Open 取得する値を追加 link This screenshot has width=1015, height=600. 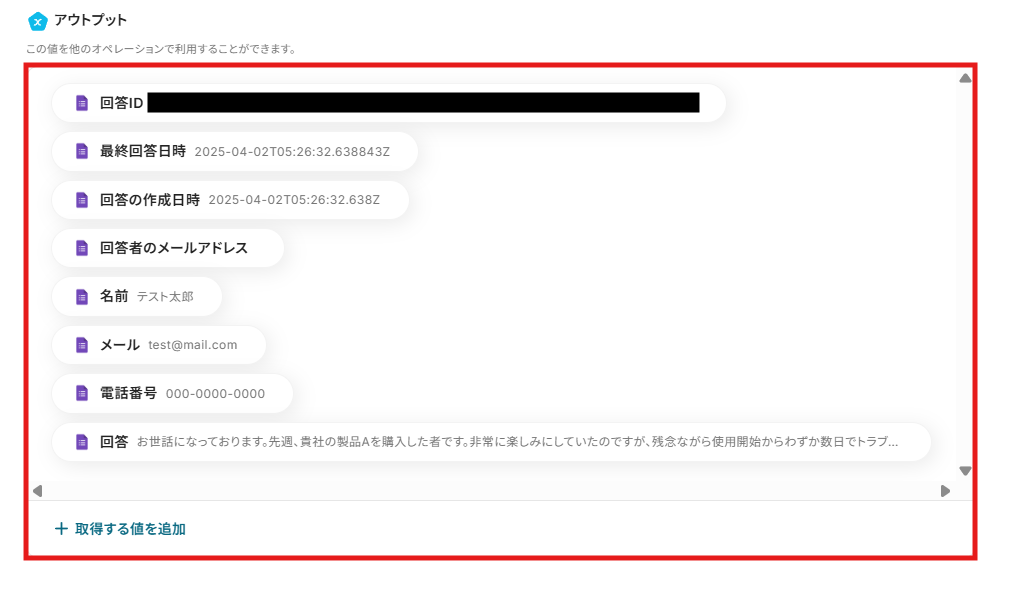tap(120, 529)
